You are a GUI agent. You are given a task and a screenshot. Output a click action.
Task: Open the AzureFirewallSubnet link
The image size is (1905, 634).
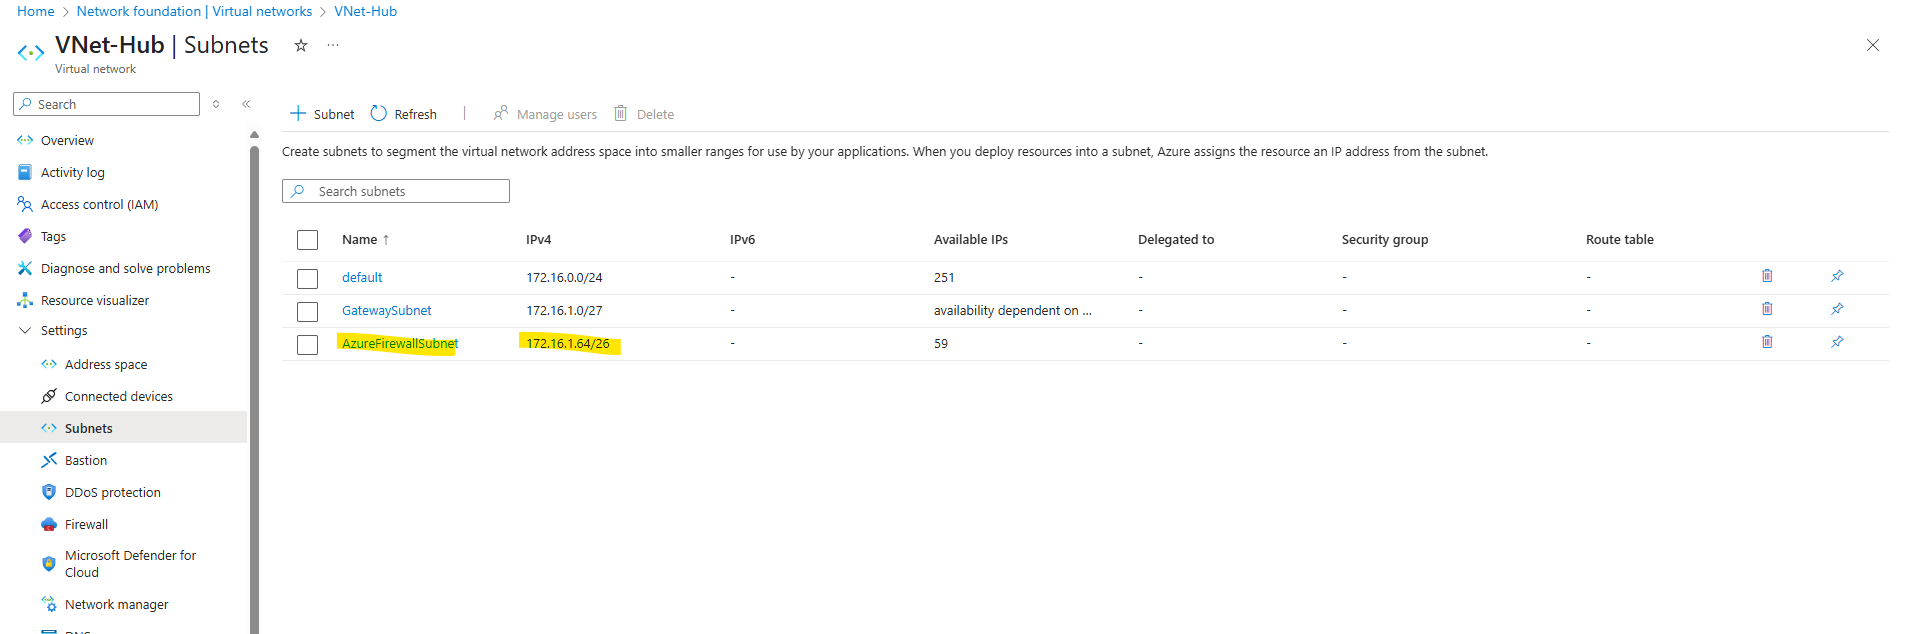[x=400, y=344]
